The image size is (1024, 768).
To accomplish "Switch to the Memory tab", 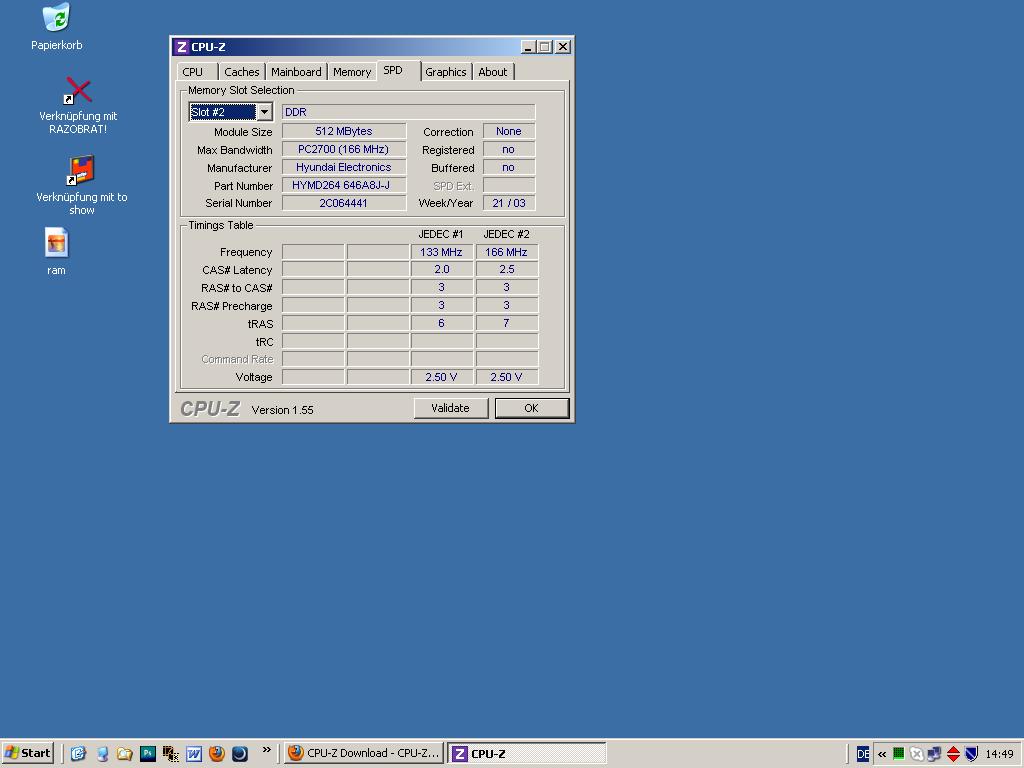I will click(x=352, y=72).
